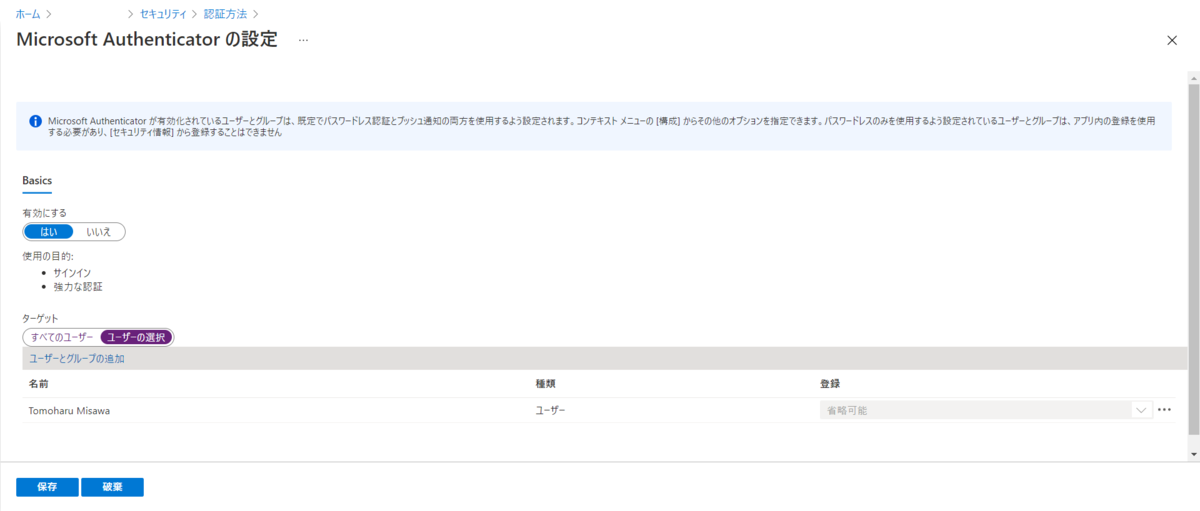
Task: Close the Microsoft Authenticator settings pane
Action: pyautogui.click(x=1172, y=40)
